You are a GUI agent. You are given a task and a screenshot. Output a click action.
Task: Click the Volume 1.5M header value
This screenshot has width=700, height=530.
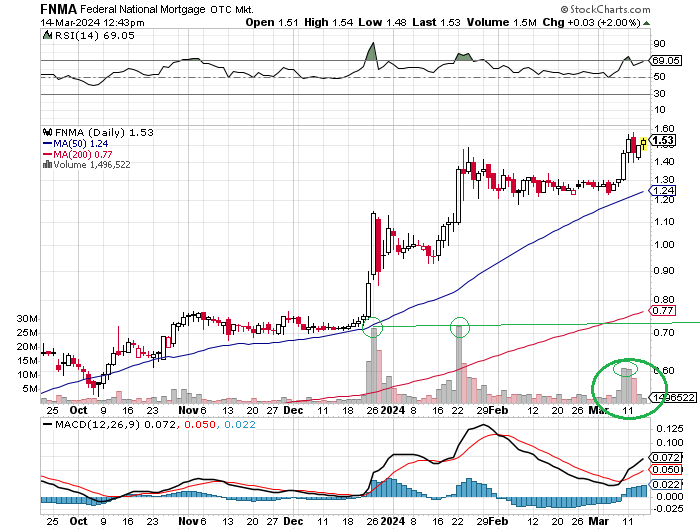tap(502, 22)
